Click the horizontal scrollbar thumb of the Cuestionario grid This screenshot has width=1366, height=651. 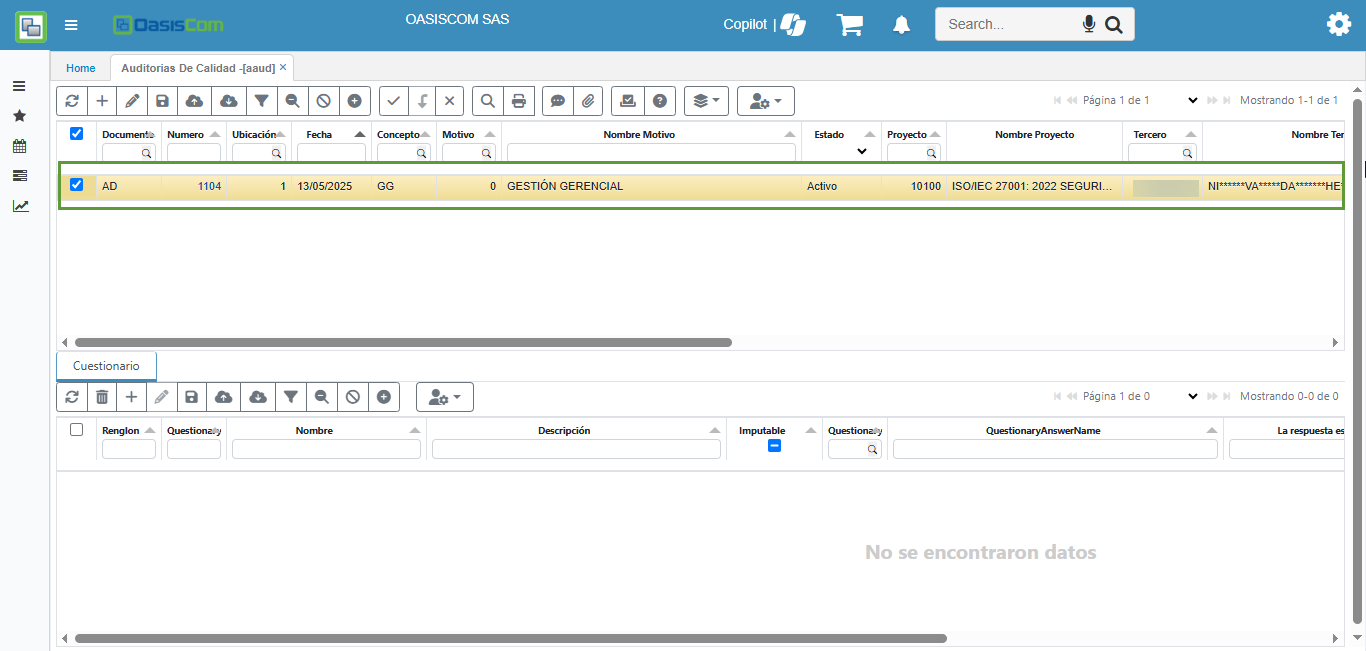click(511, 638)
